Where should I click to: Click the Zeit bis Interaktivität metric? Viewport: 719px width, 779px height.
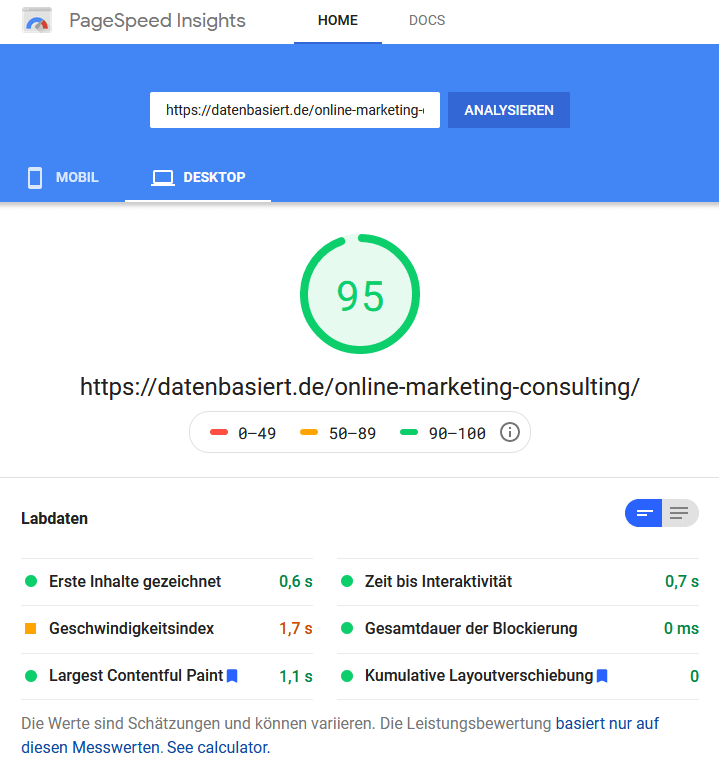(x=518, y=581)
